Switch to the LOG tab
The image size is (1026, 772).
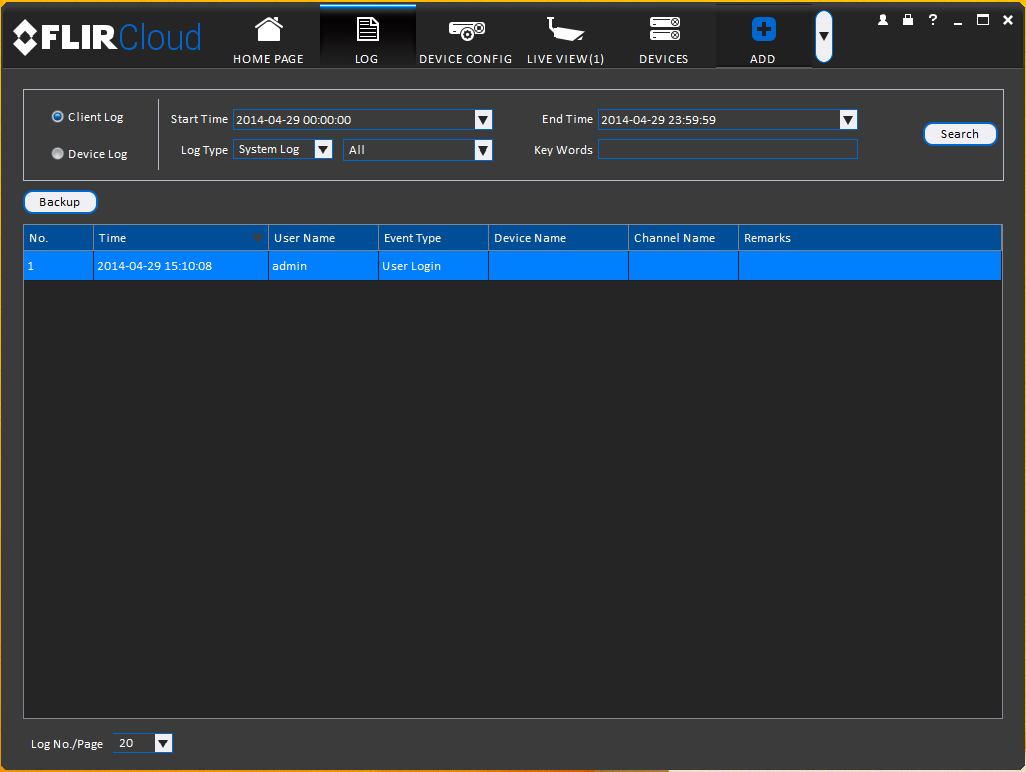[x=367, y=36]
